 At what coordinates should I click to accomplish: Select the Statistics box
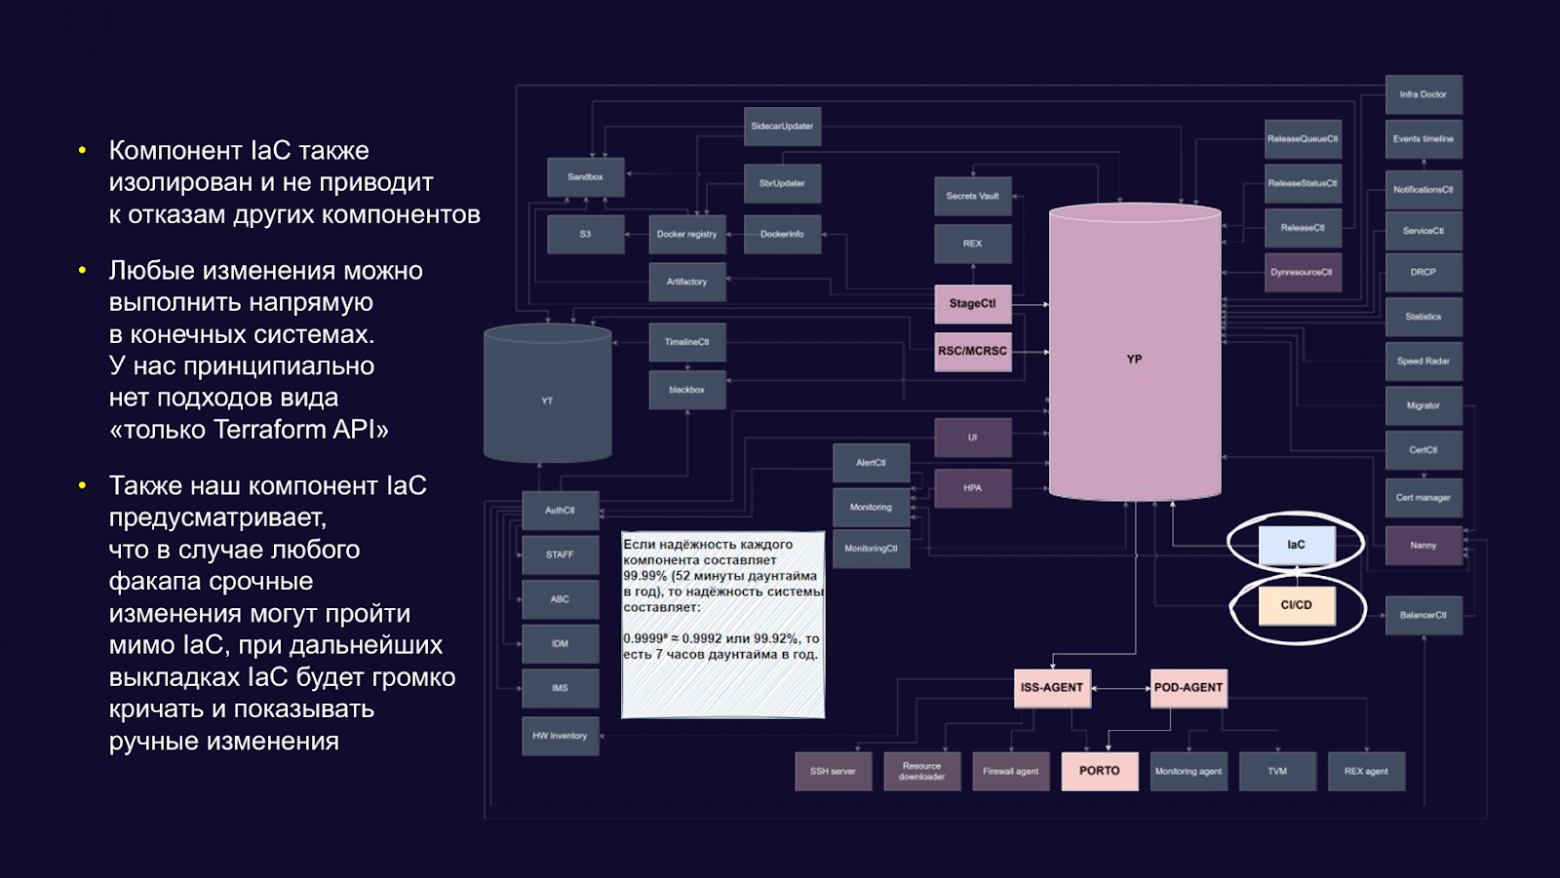point(1424,317)
